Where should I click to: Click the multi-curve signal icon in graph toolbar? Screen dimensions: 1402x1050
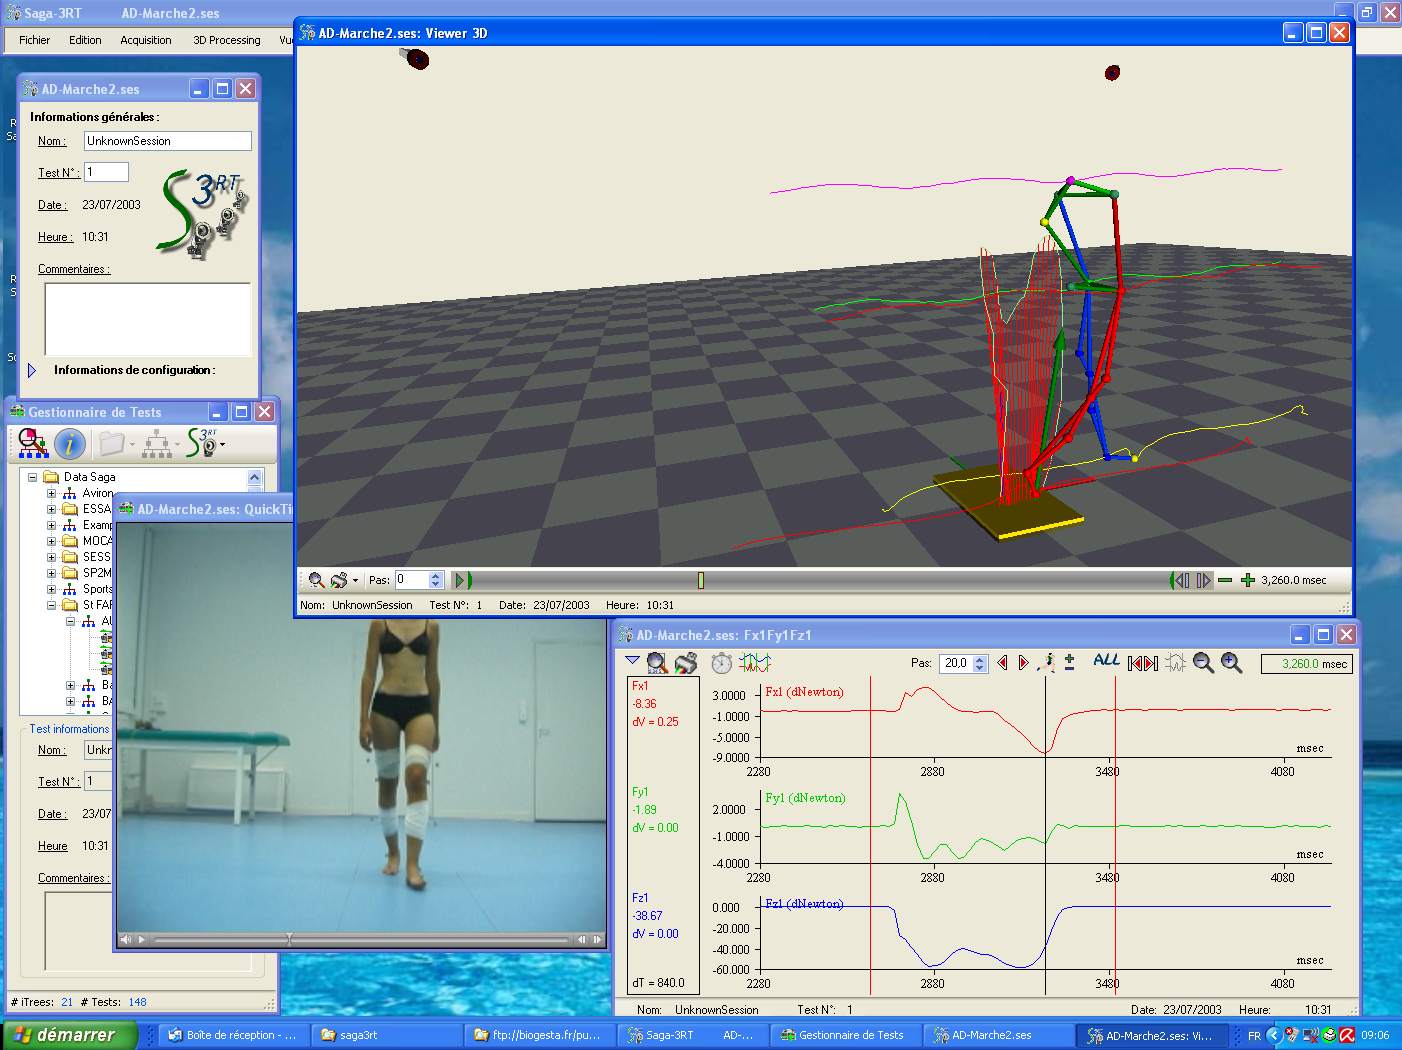point(755,662)
